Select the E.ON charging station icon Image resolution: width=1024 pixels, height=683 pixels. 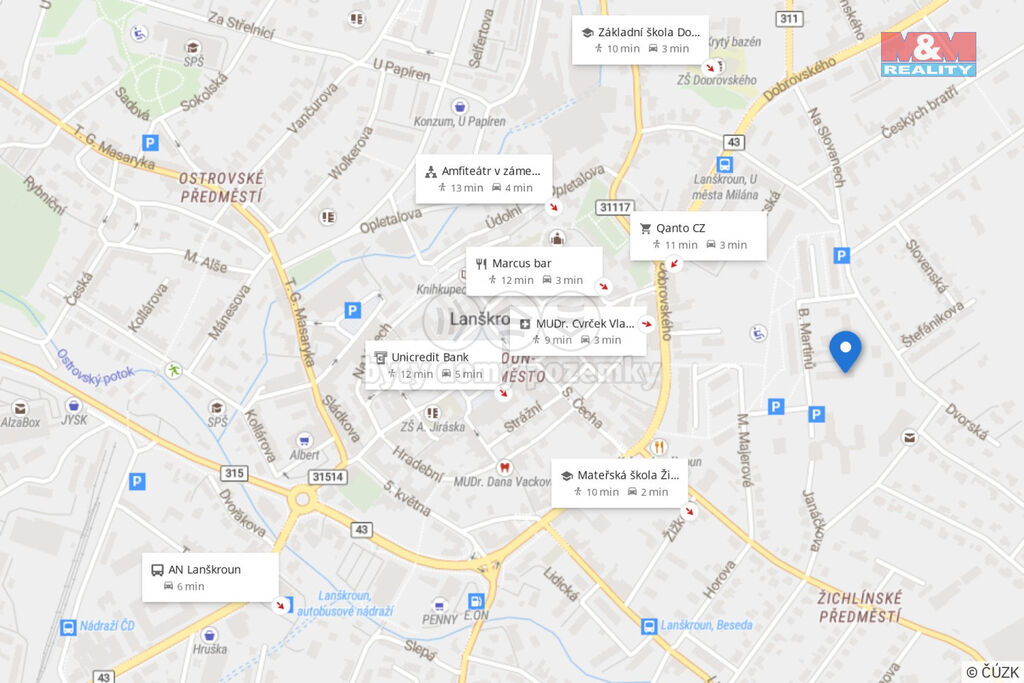476,600
